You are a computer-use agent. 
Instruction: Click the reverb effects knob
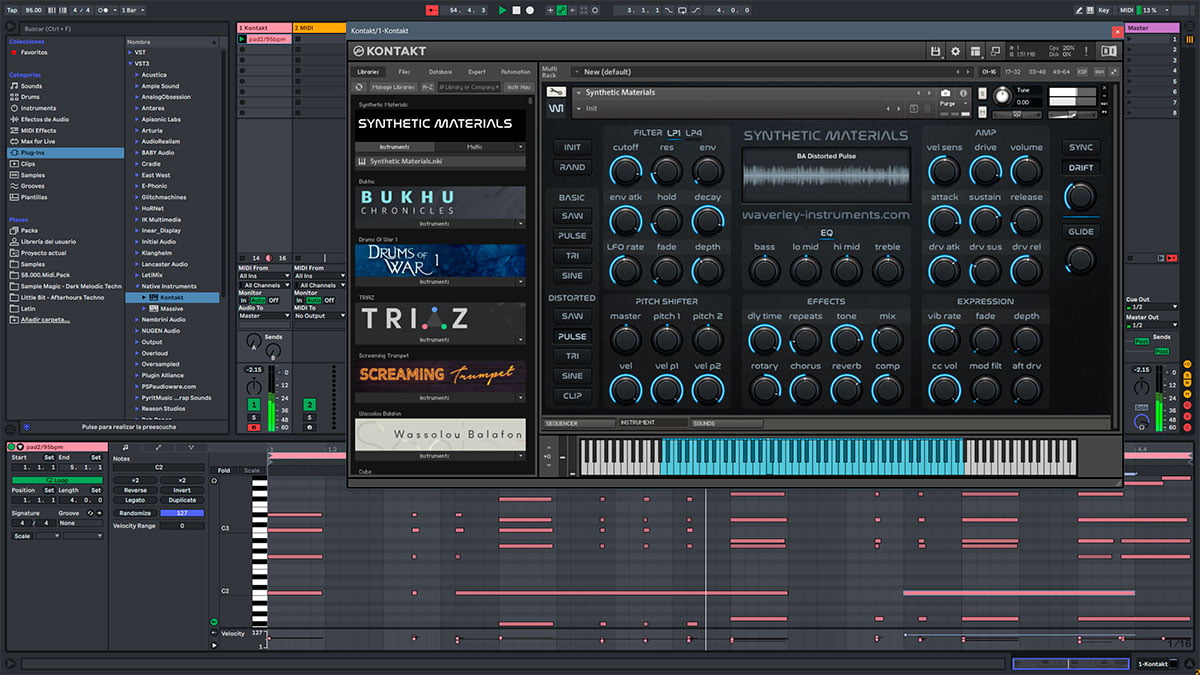click(x=846, y=389)
